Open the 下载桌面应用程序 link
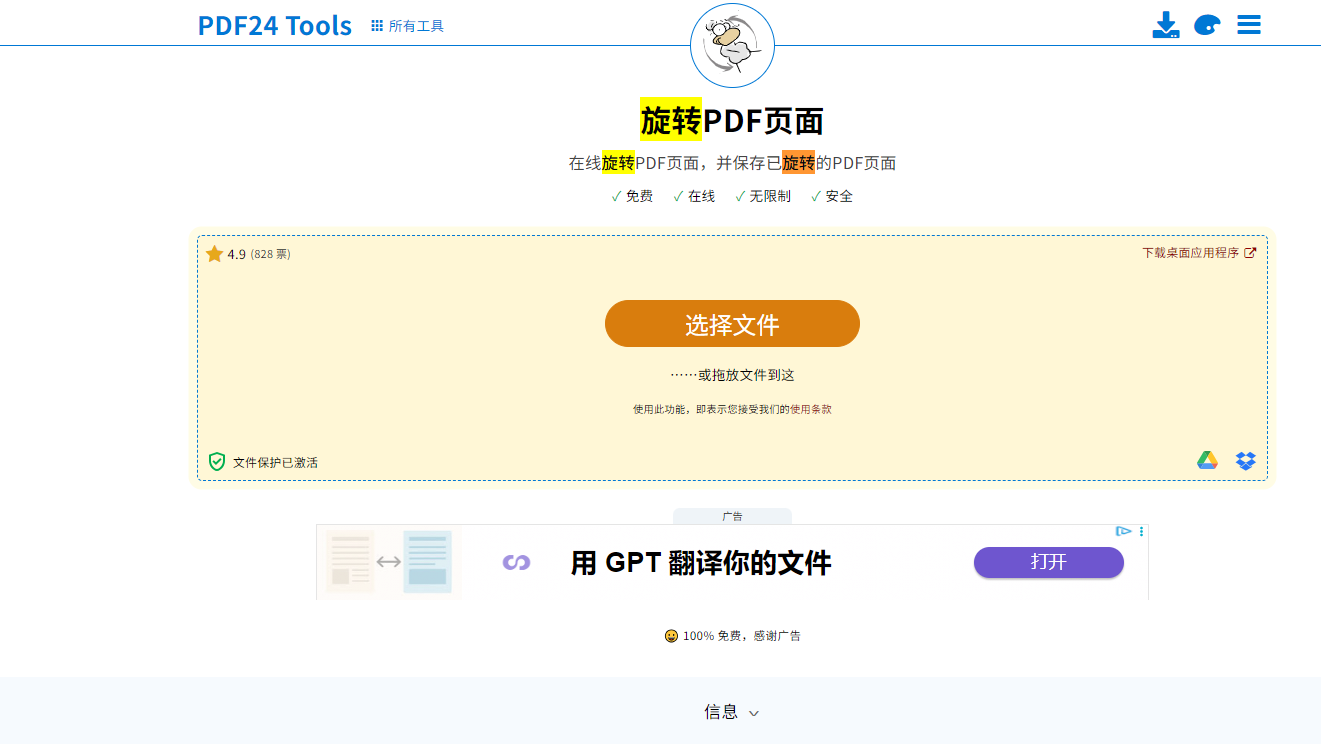Image resolution: width=1321 pixels, height=754 pixels. point(1198,253)
